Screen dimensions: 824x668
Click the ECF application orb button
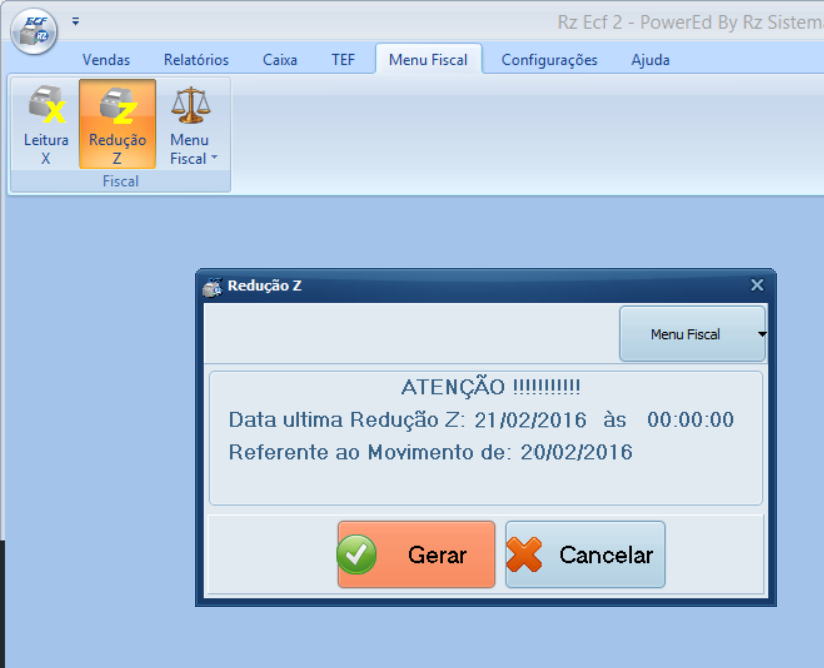(34, 30)
